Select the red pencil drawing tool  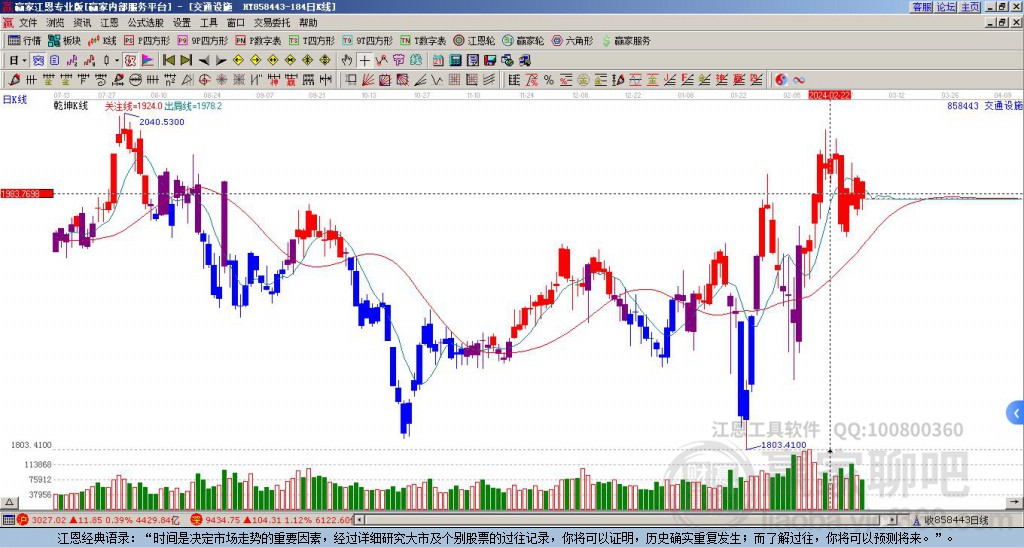(14, 80)
